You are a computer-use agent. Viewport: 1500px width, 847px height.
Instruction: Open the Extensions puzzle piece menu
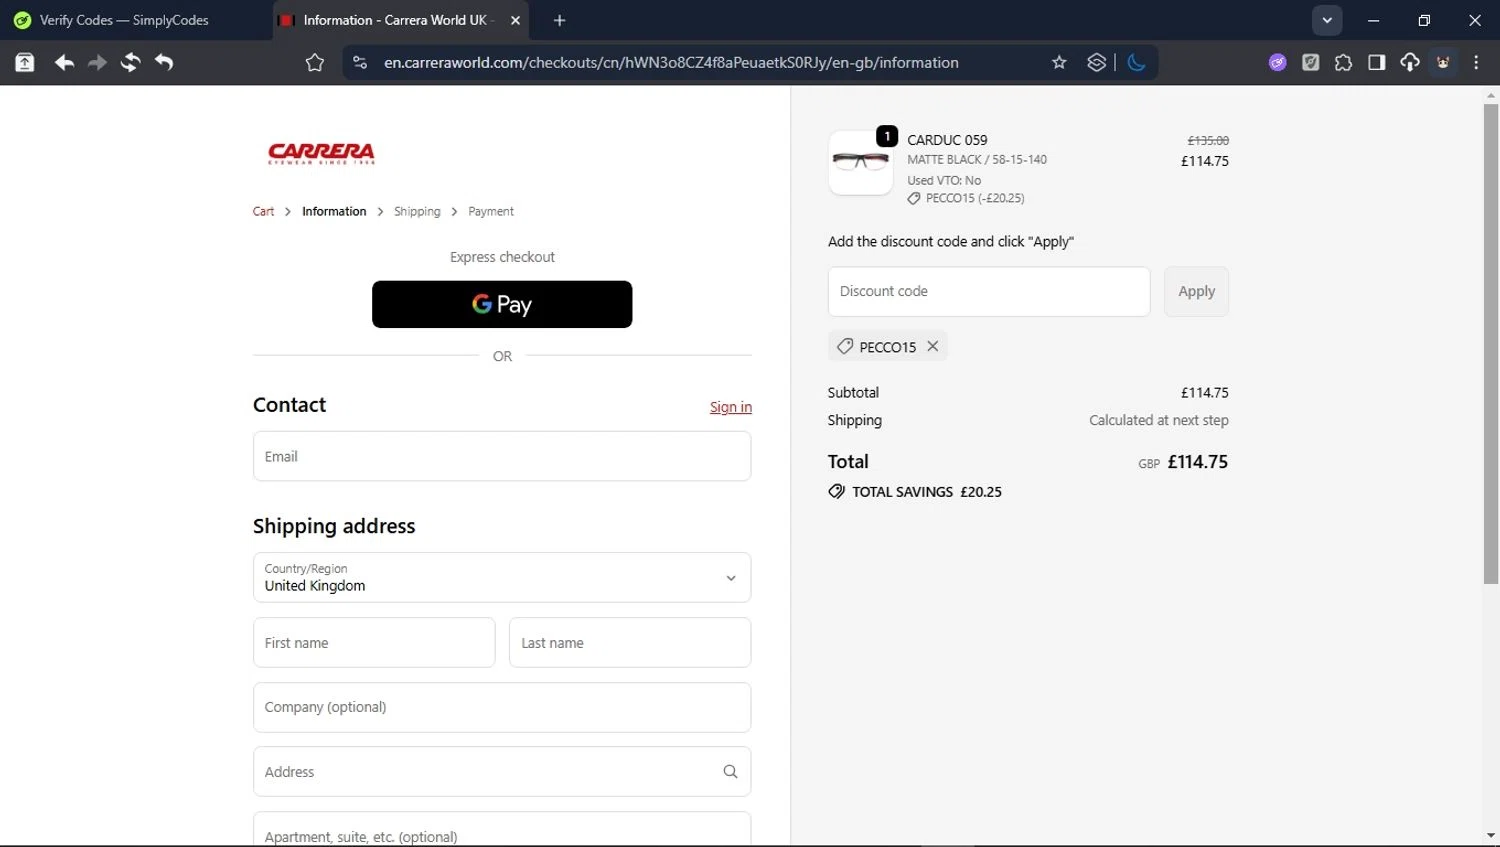1343,63
